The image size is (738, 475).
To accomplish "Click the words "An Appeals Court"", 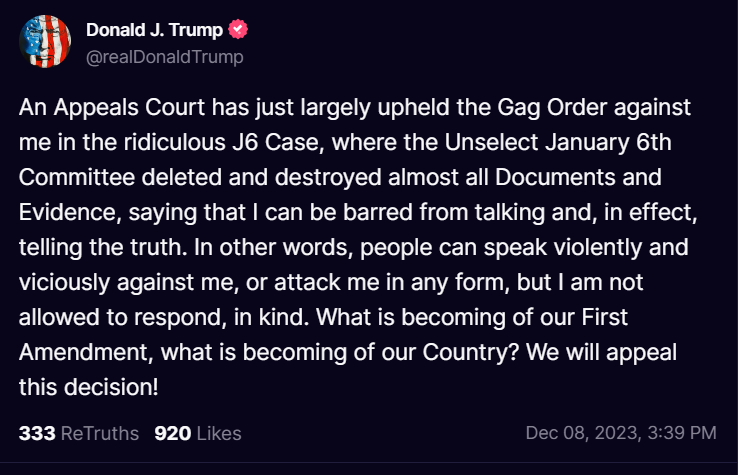I will coord(112,107).
